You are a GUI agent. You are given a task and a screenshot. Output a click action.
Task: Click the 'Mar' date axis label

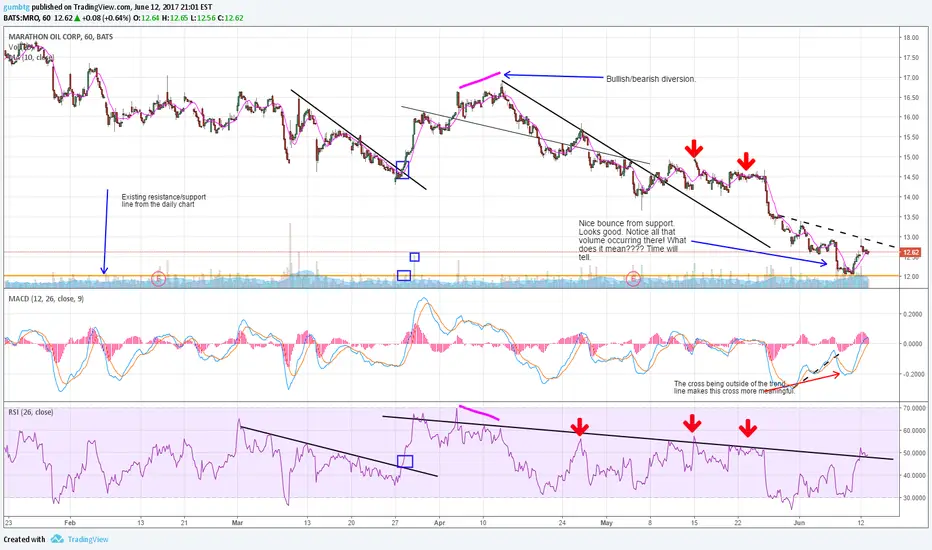click(x=237, y=523)
